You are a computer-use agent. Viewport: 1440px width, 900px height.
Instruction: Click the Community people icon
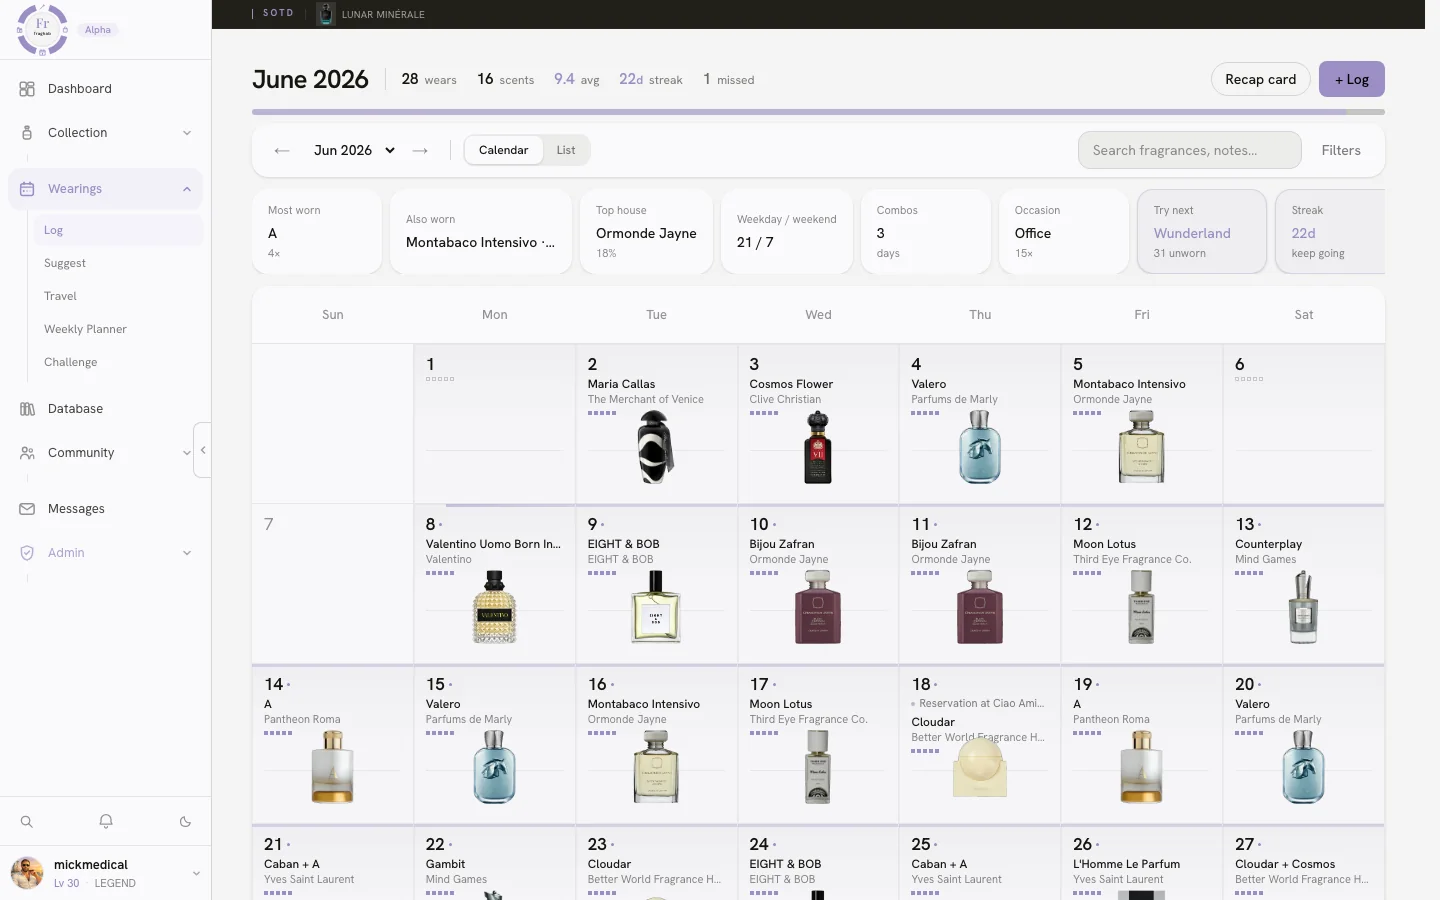(x=27, y=453)
